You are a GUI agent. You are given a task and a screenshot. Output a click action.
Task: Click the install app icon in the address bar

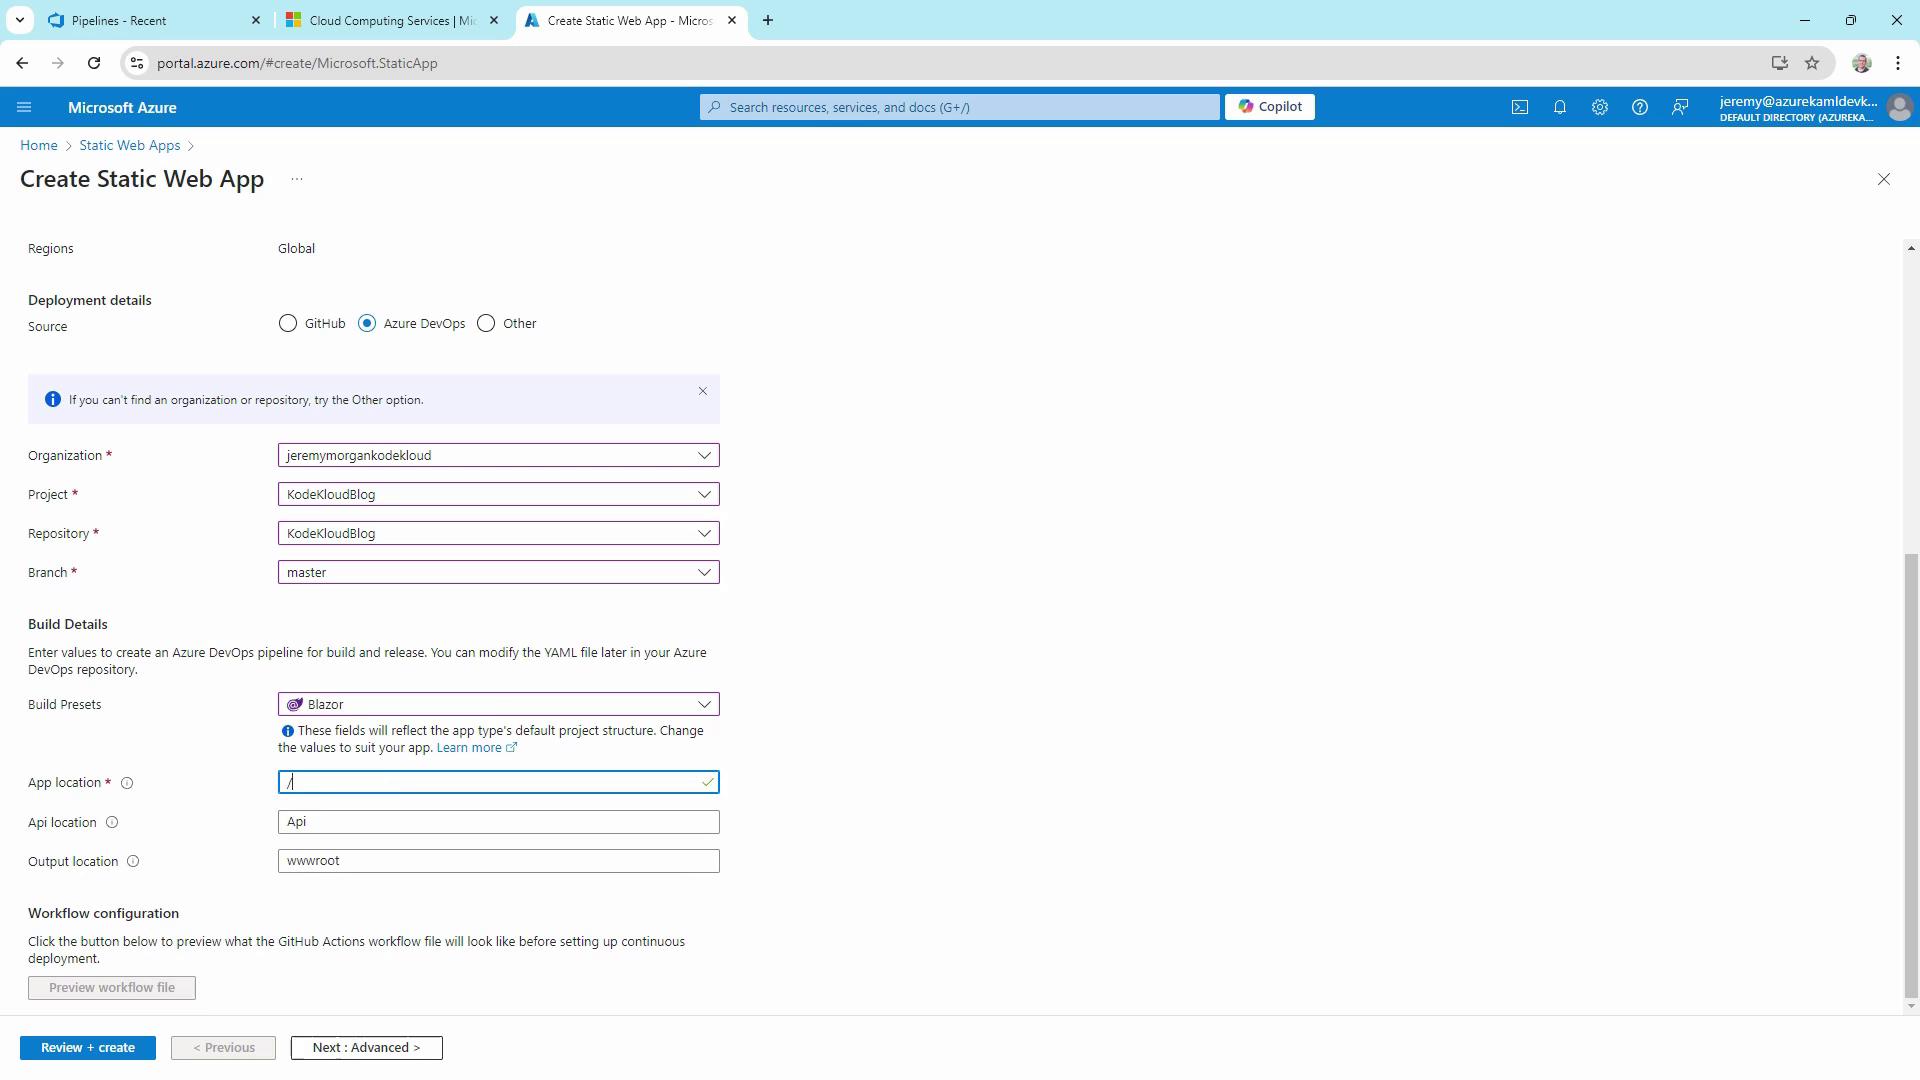pos(1780,63)
